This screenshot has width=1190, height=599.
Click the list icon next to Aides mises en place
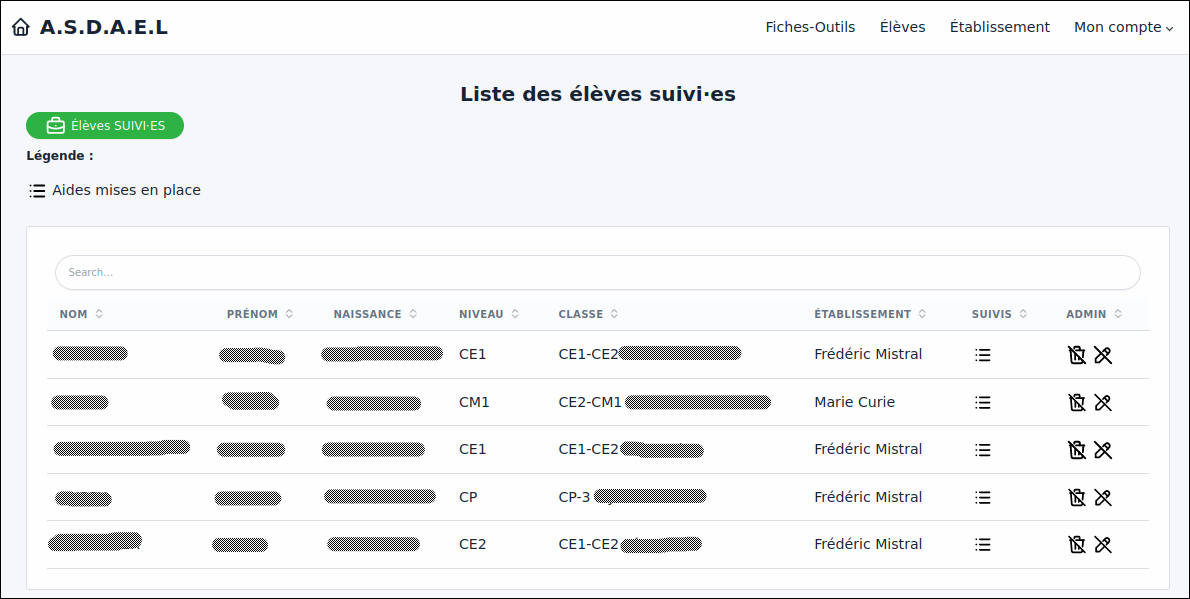coord(37,191)
